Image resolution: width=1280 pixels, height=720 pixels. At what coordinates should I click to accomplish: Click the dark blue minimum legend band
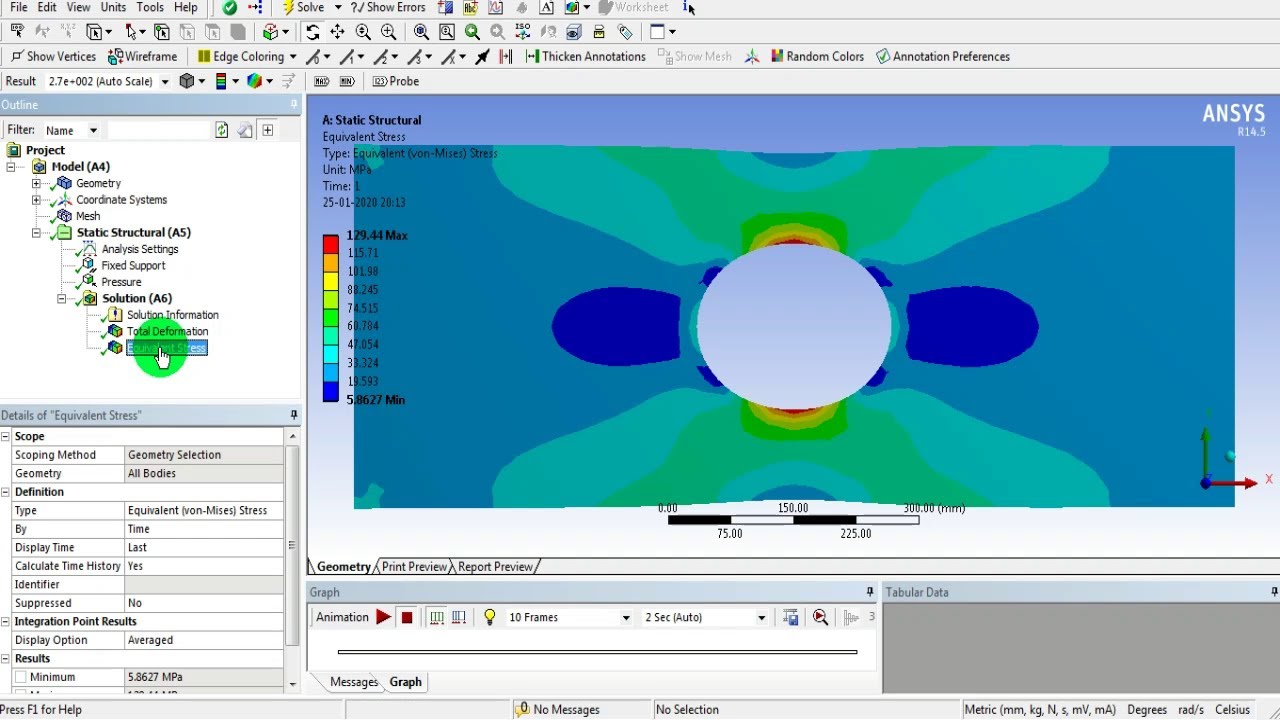point(330,391)
